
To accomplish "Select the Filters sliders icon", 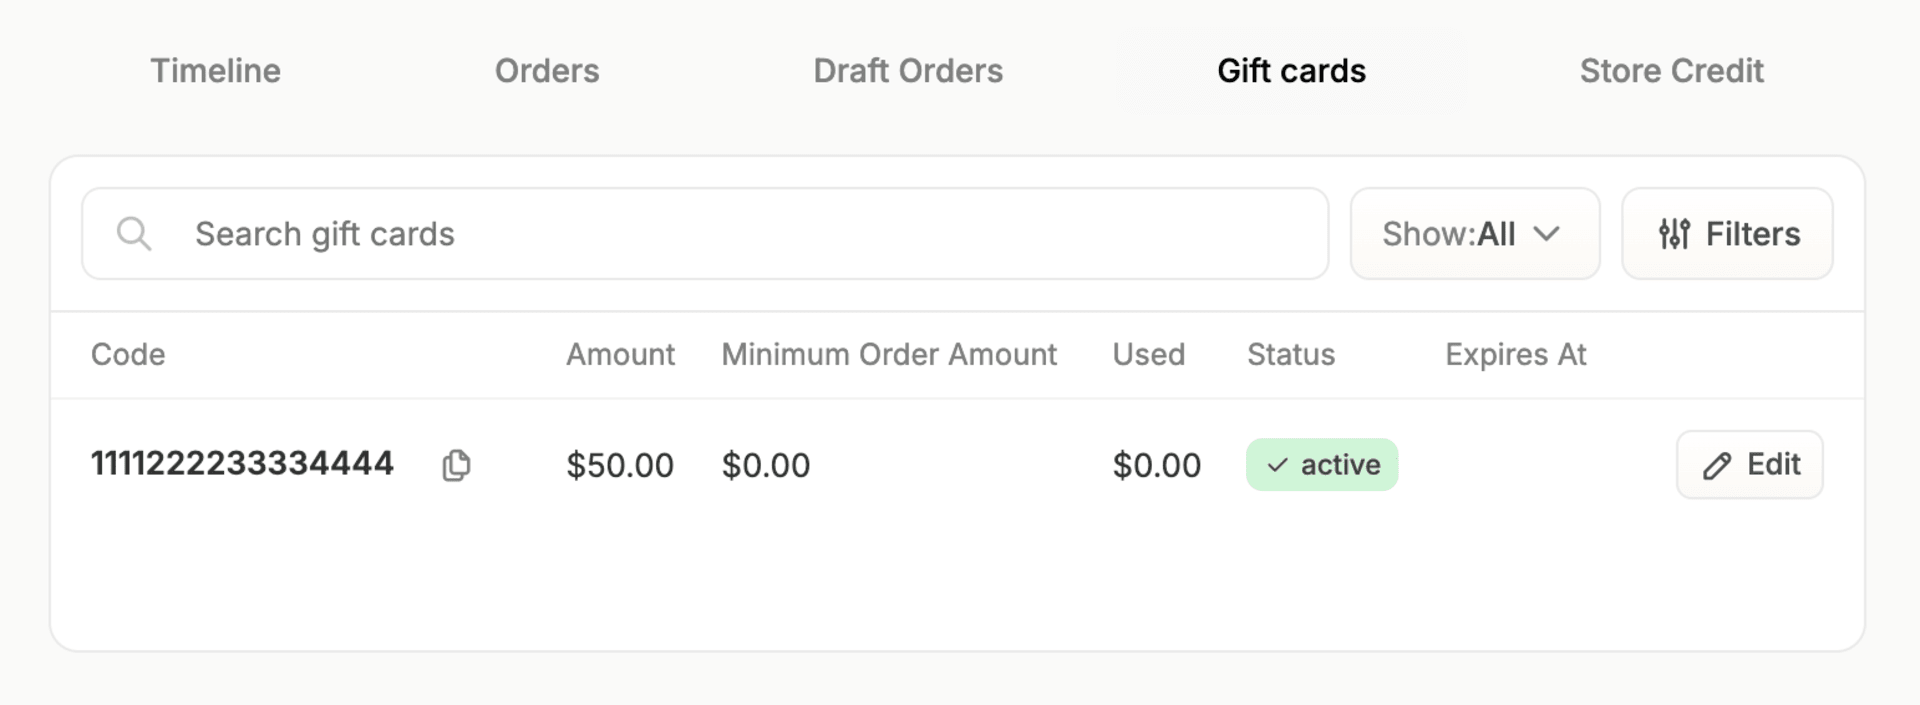I will click(1675, 233).
